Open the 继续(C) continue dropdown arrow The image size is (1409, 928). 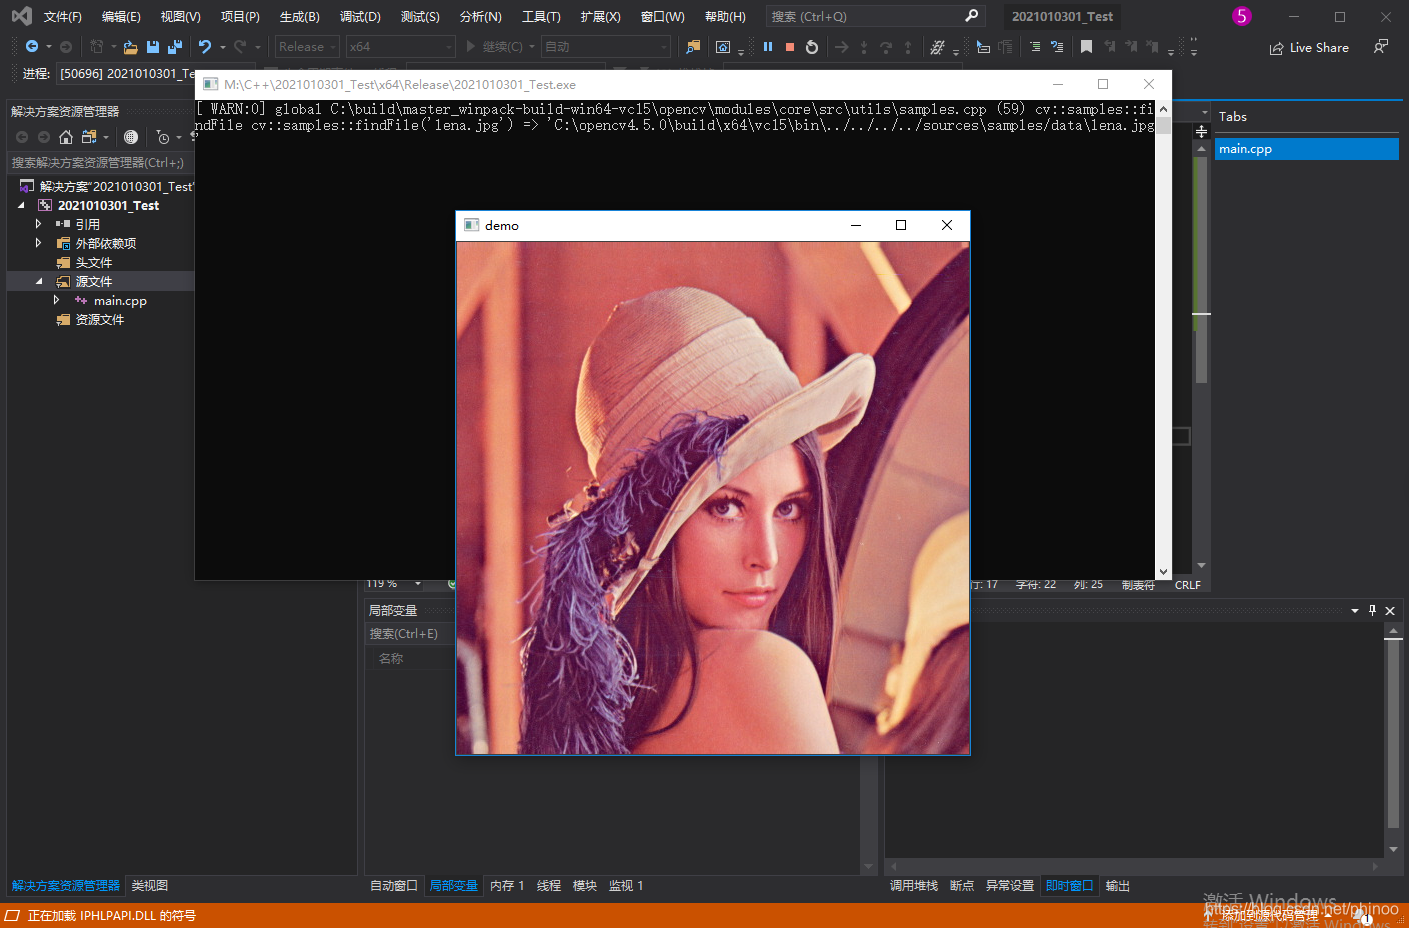[532, 47]
